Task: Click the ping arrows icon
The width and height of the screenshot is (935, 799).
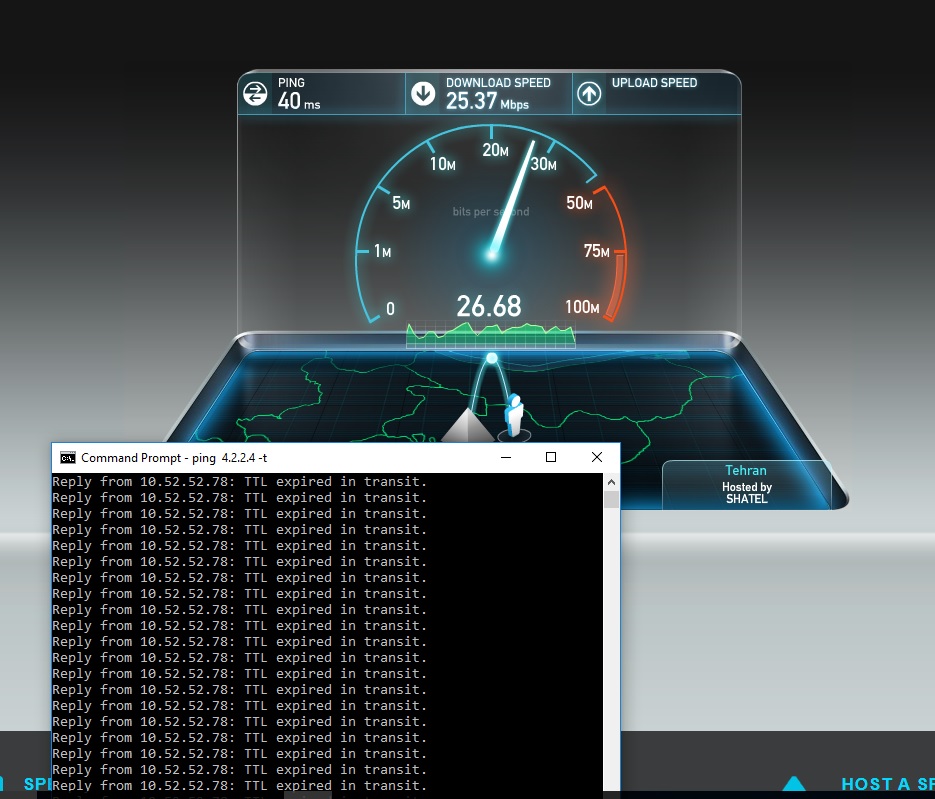Action: pyautogui.click(x=256, y=94)
